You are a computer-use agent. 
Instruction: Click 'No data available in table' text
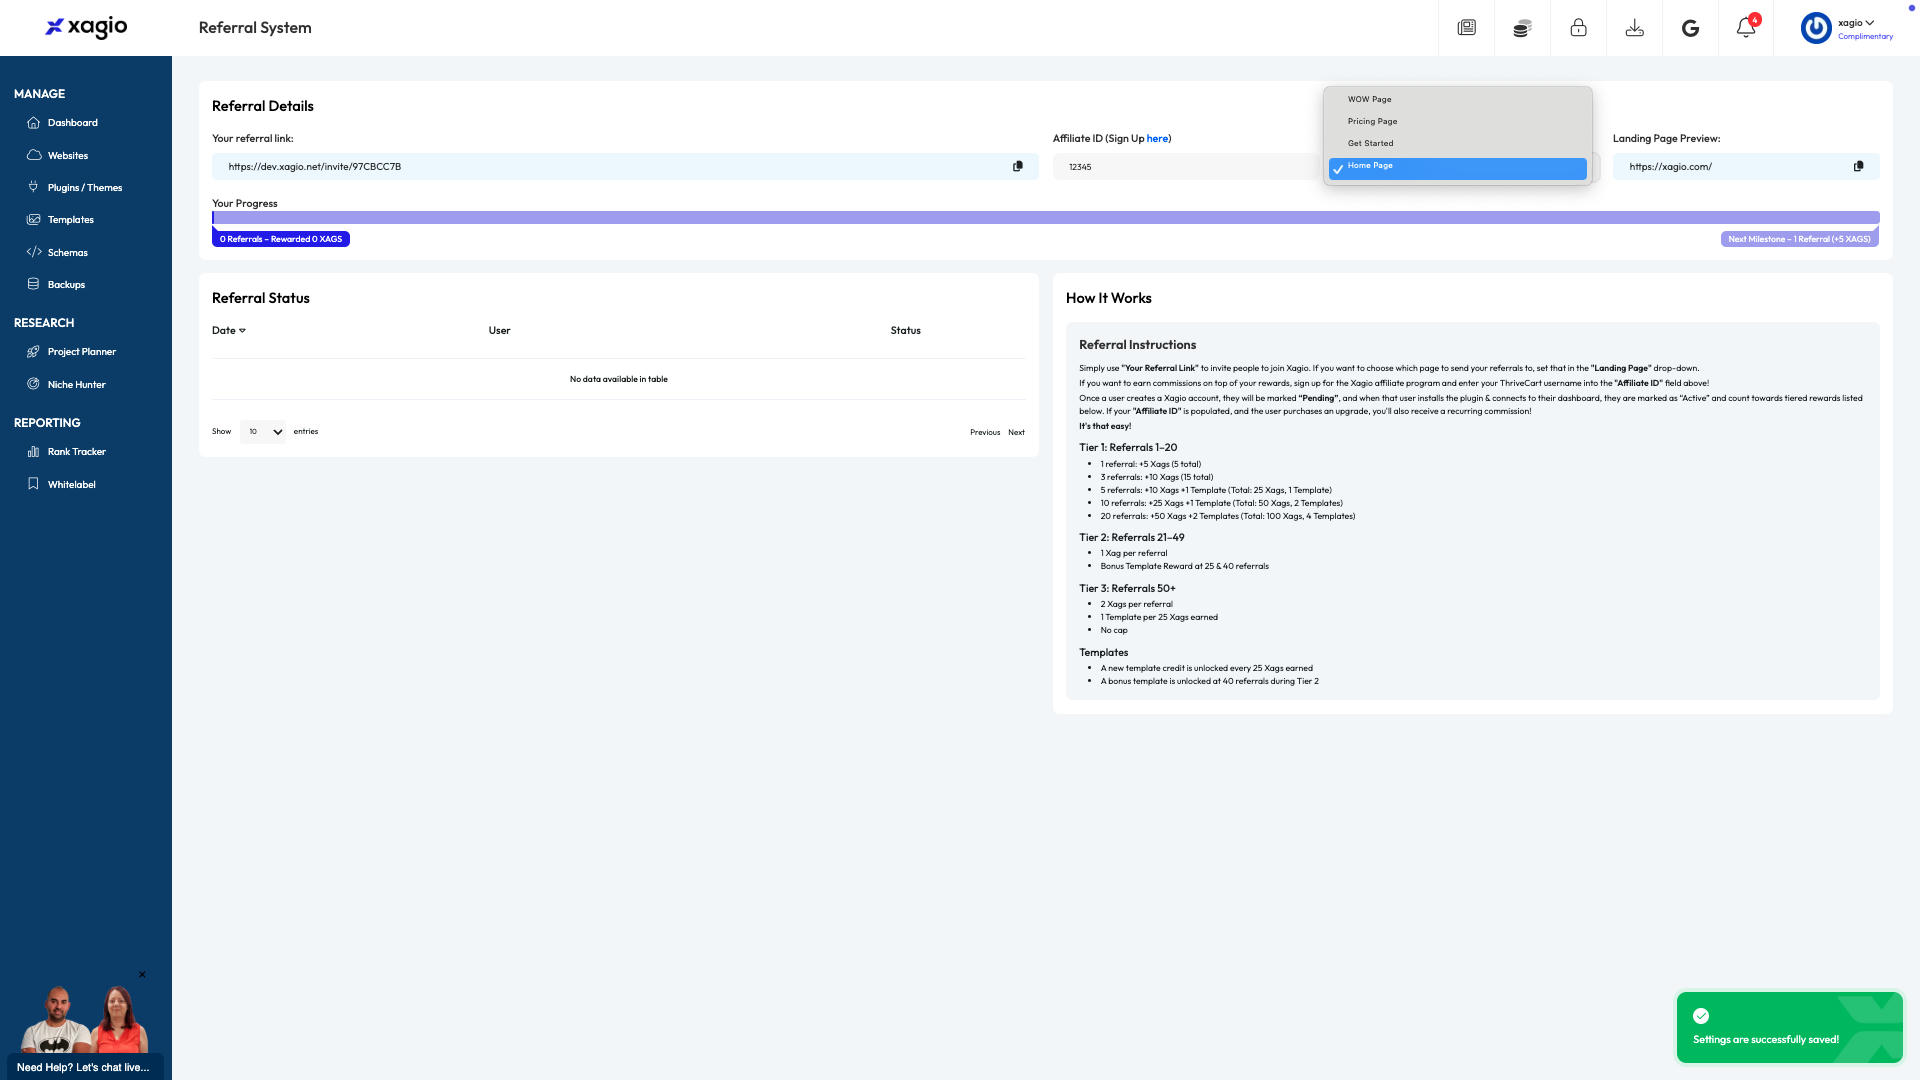point(619,379)
